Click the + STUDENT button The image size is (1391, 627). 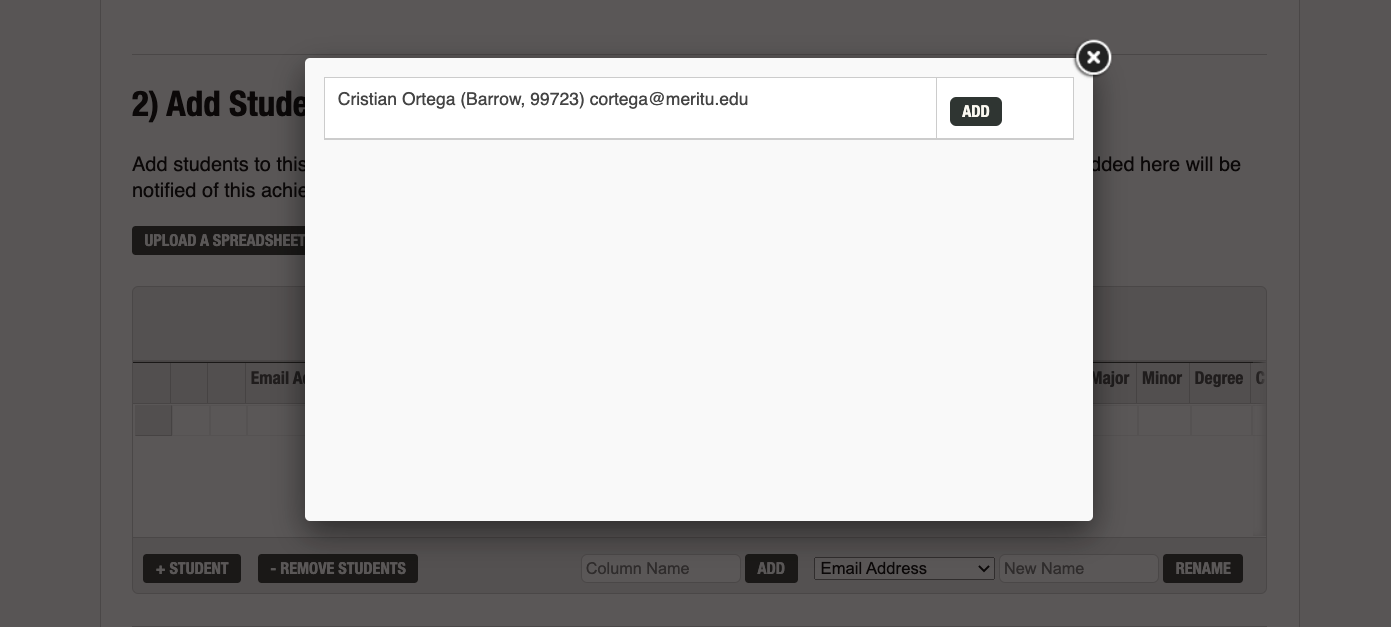pyautogui.click(x=191, y=568)
